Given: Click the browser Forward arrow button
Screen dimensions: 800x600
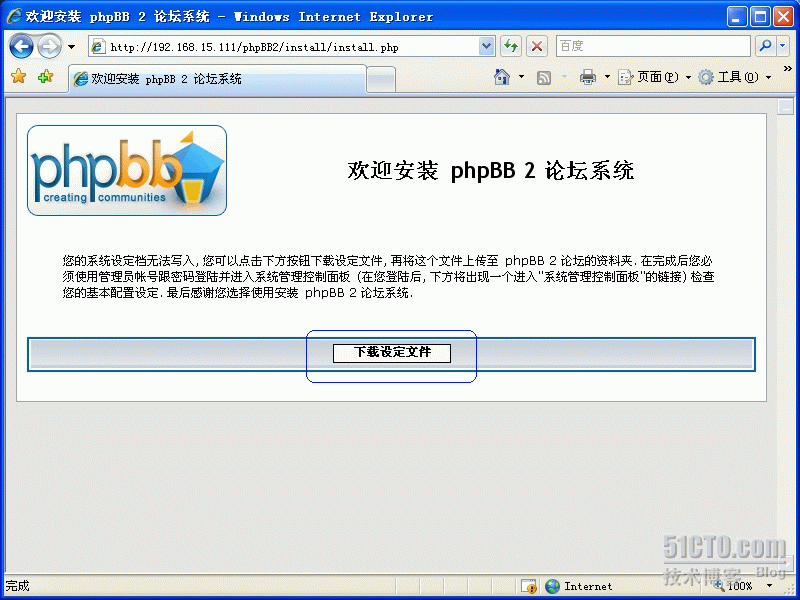Looking at the screenshot, I should coord(49,47).
